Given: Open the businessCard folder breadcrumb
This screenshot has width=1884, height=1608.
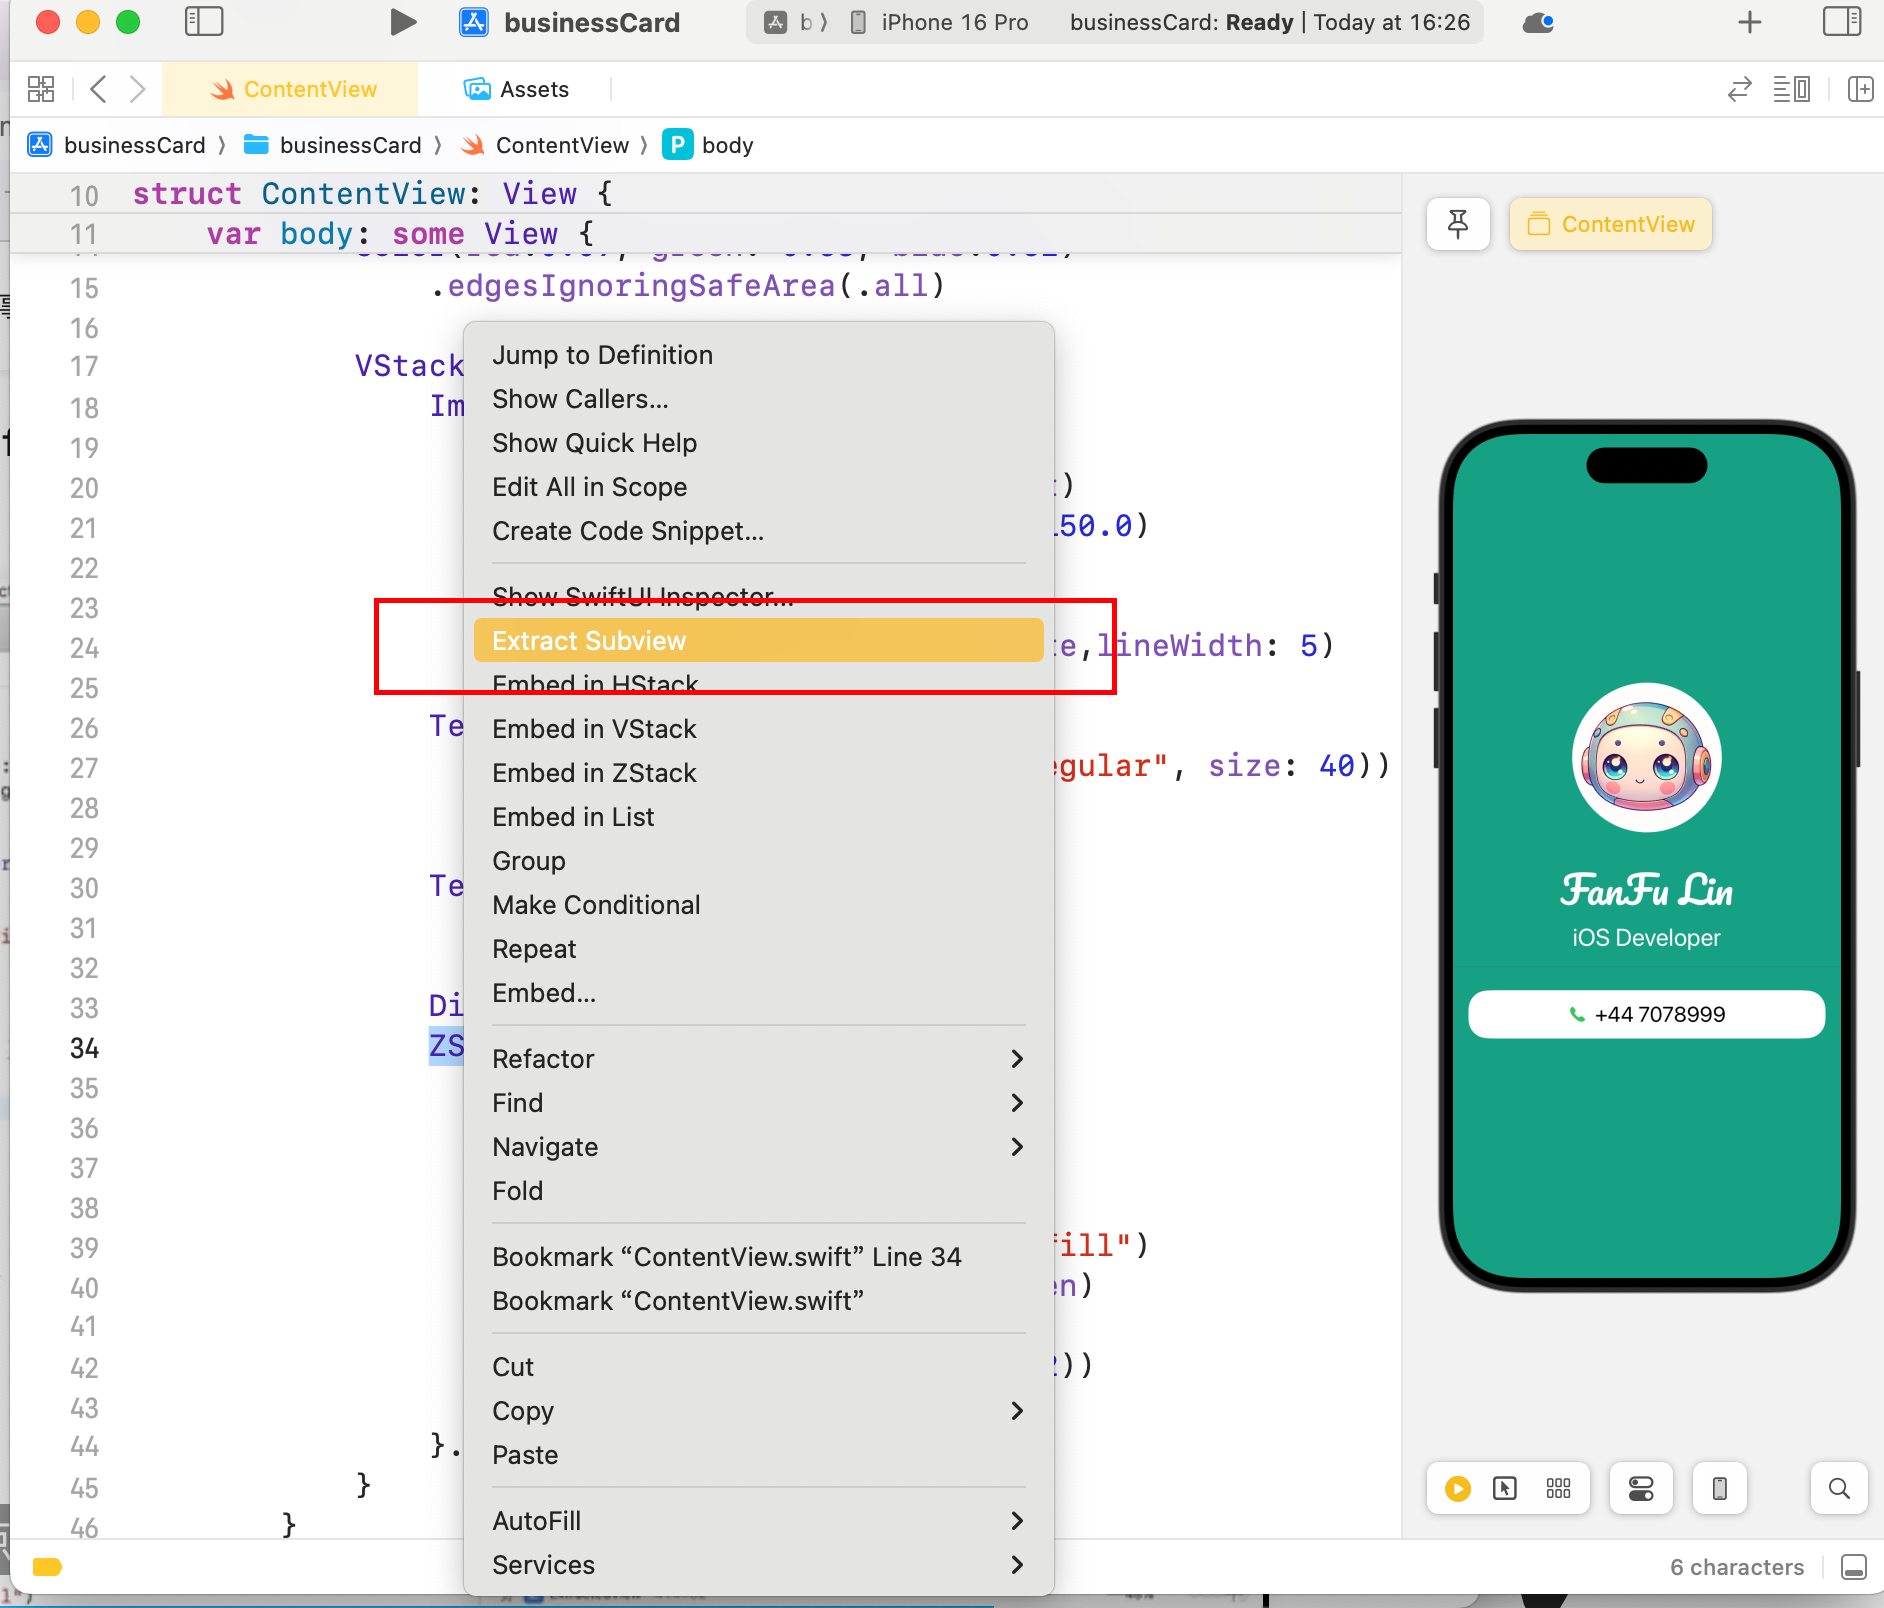Looking at the screenshot, I should (x=333, y=145).
